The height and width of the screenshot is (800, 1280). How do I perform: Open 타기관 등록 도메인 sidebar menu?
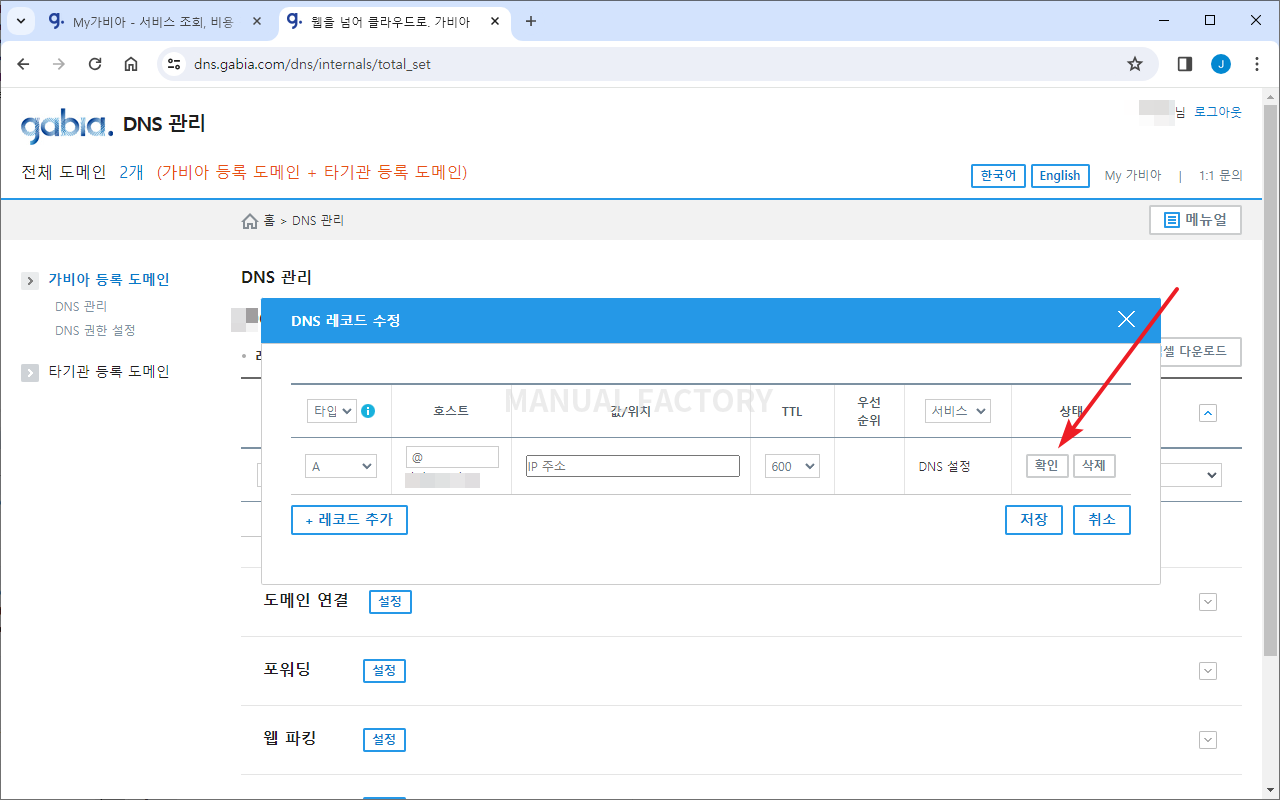pyautogui.click(x=109, y=372)
